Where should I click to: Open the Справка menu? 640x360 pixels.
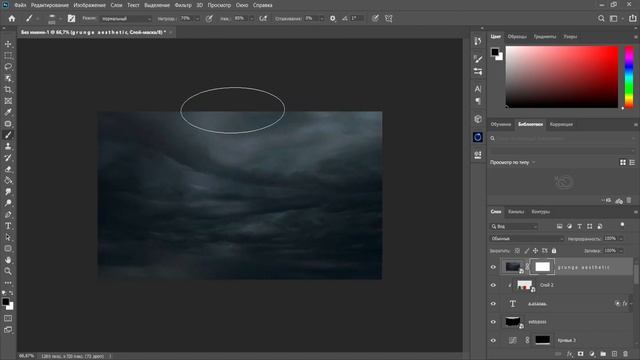click(x=262, y=5)
